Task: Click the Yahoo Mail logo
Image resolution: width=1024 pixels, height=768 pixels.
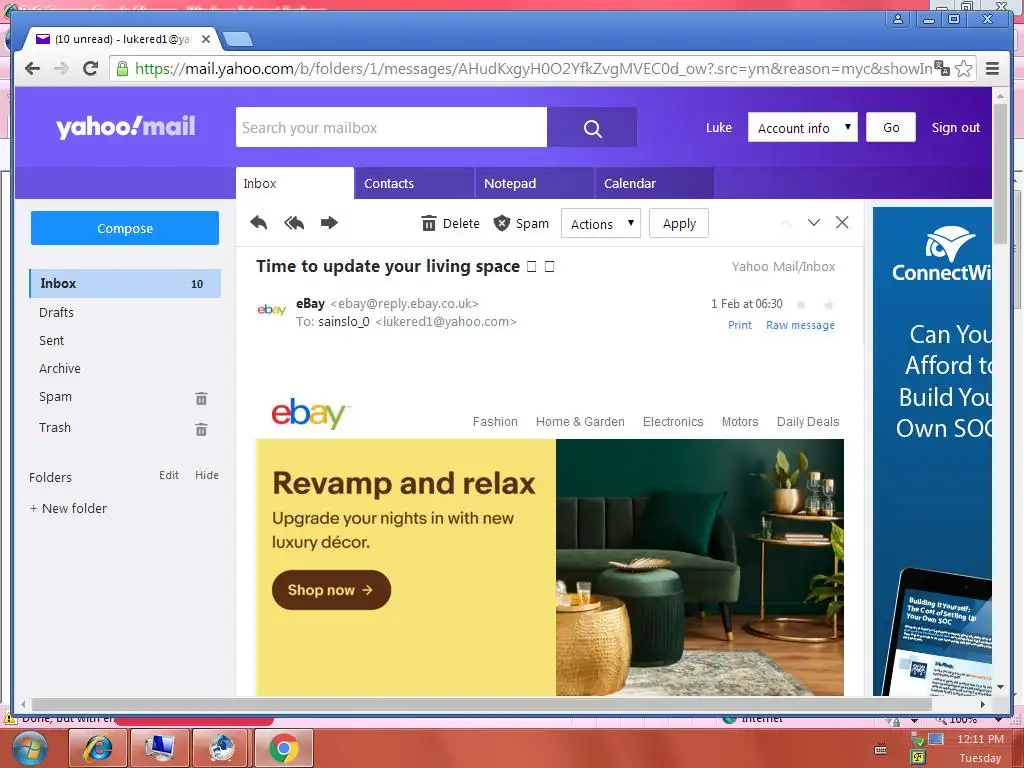Action: tap(125, 126)
